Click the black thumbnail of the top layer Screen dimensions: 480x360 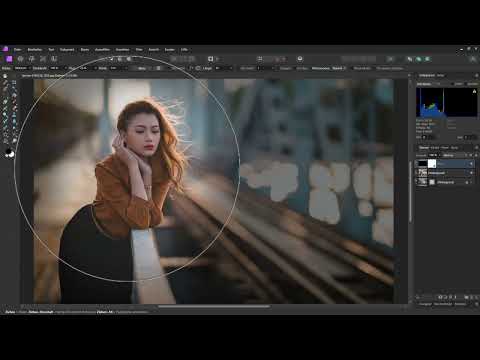click(423, 164)
